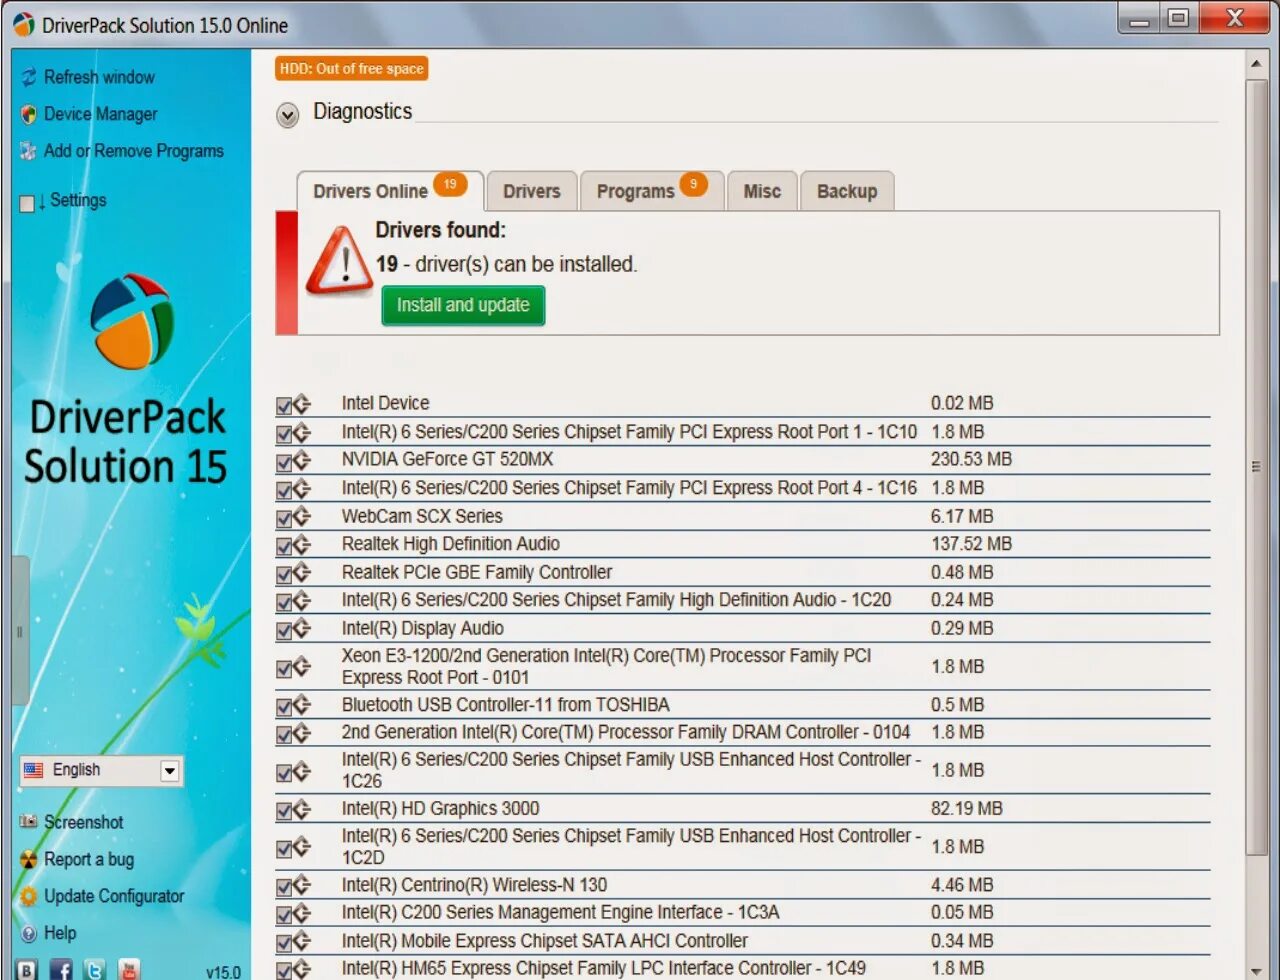
Task: Uncheck Bluetooth USB Controller-11 from TOSHIBA checkbox
Action: click(284, 706)
